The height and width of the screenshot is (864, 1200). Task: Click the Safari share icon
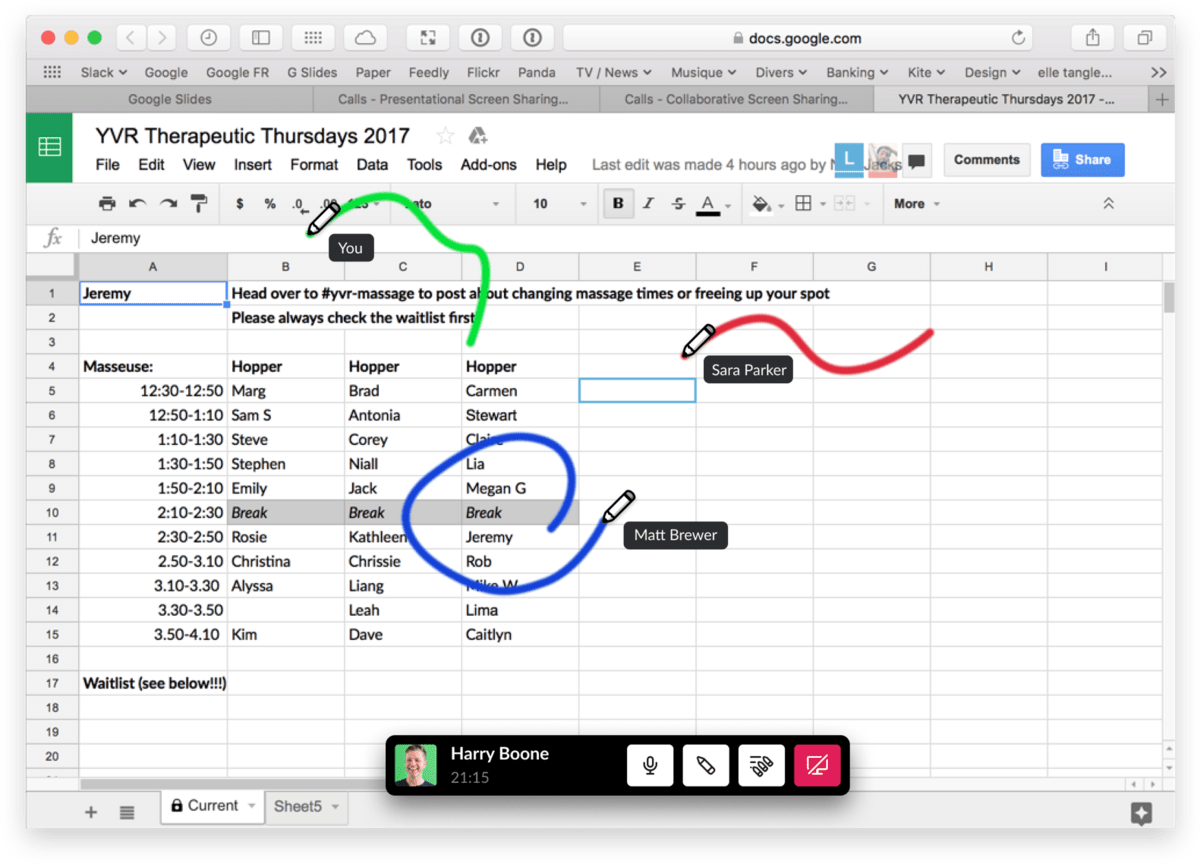(1093, 38)
